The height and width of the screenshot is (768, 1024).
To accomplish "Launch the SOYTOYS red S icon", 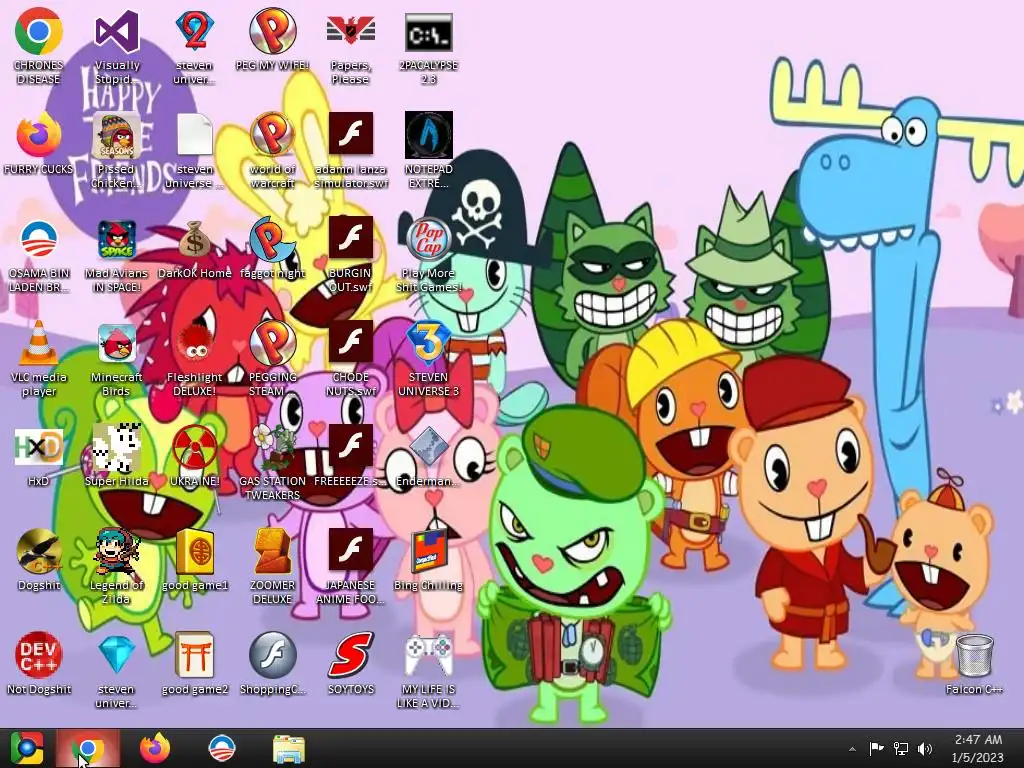I will [x=351, y=655].
